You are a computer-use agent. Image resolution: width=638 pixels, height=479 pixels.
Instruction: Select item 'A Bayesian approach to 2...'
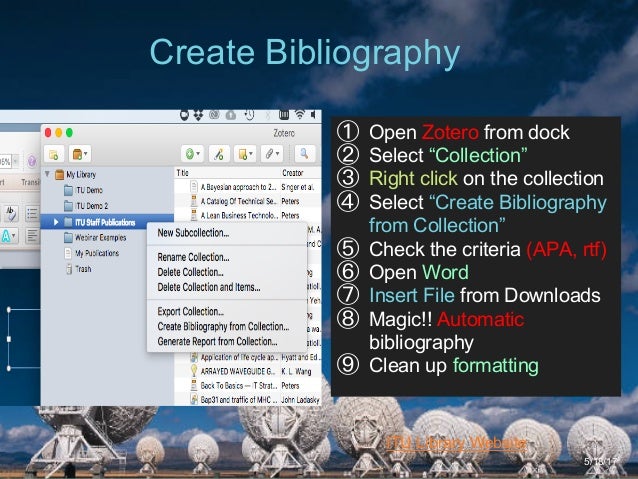click(238, 187)
